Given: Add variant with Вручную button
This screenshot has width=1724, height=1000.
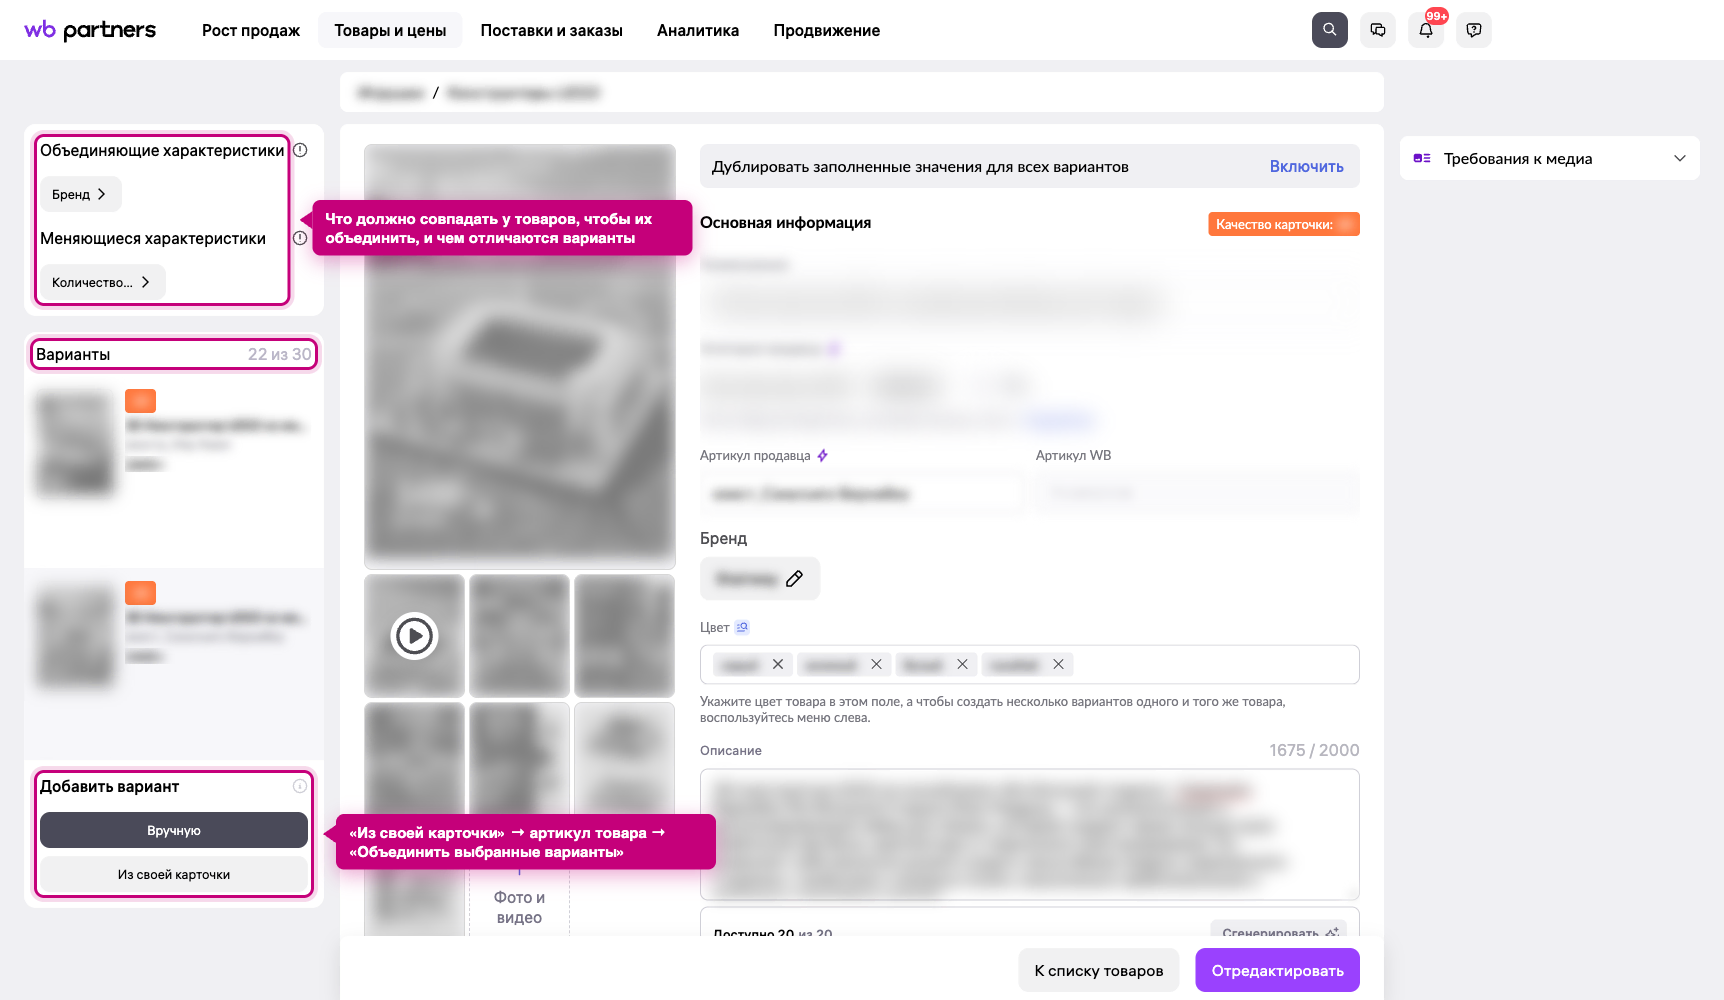Looking at the screenshot, I should point(174,830).
